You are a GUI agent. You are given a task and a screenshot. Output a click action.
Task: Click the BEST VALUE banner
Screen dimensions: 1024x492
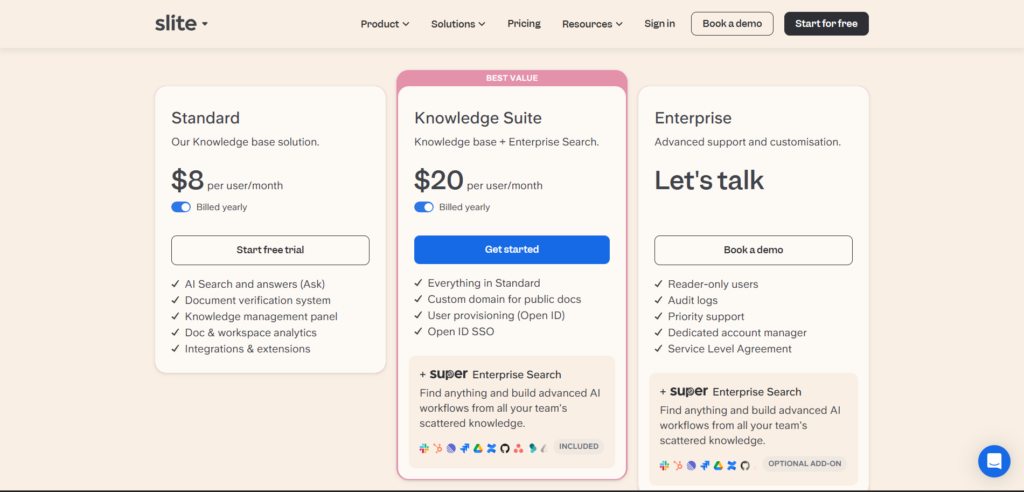[512, 78]
